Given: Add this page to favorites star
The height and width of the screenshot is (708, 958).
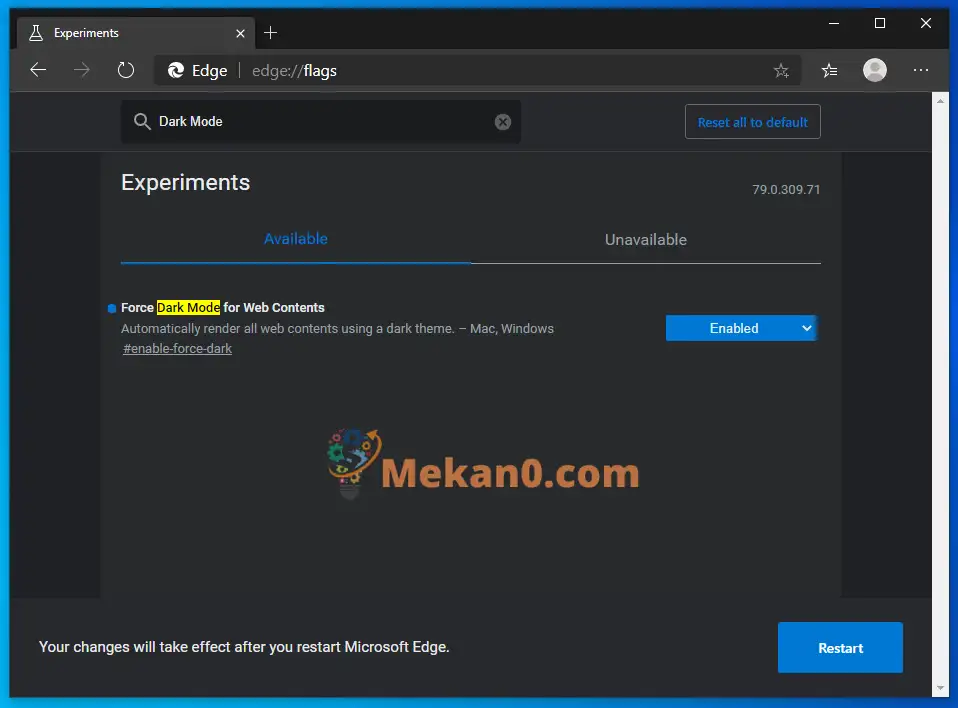Looking at the screenshot, I should pos(781,71).
